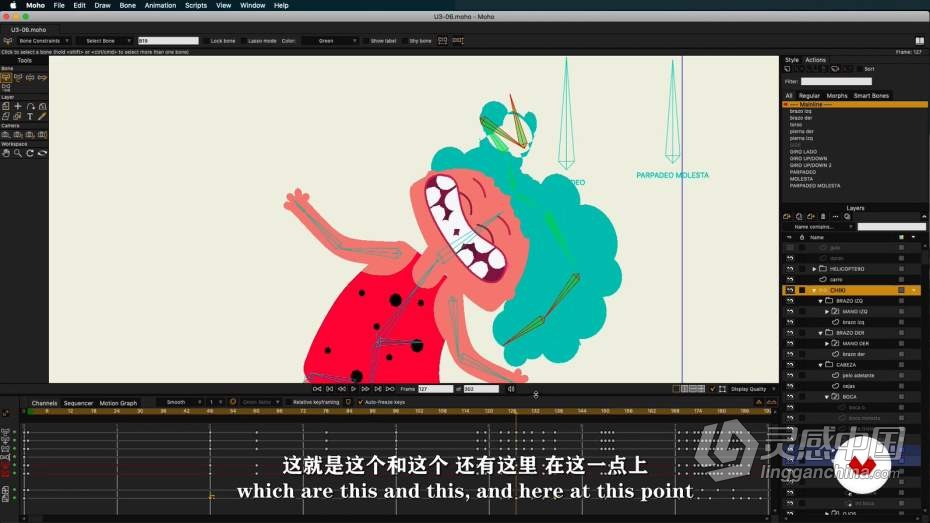Viewport: 930px width, 523px height.
Task: Toggle the Shy bone checkbox
Action: point(405,41)
